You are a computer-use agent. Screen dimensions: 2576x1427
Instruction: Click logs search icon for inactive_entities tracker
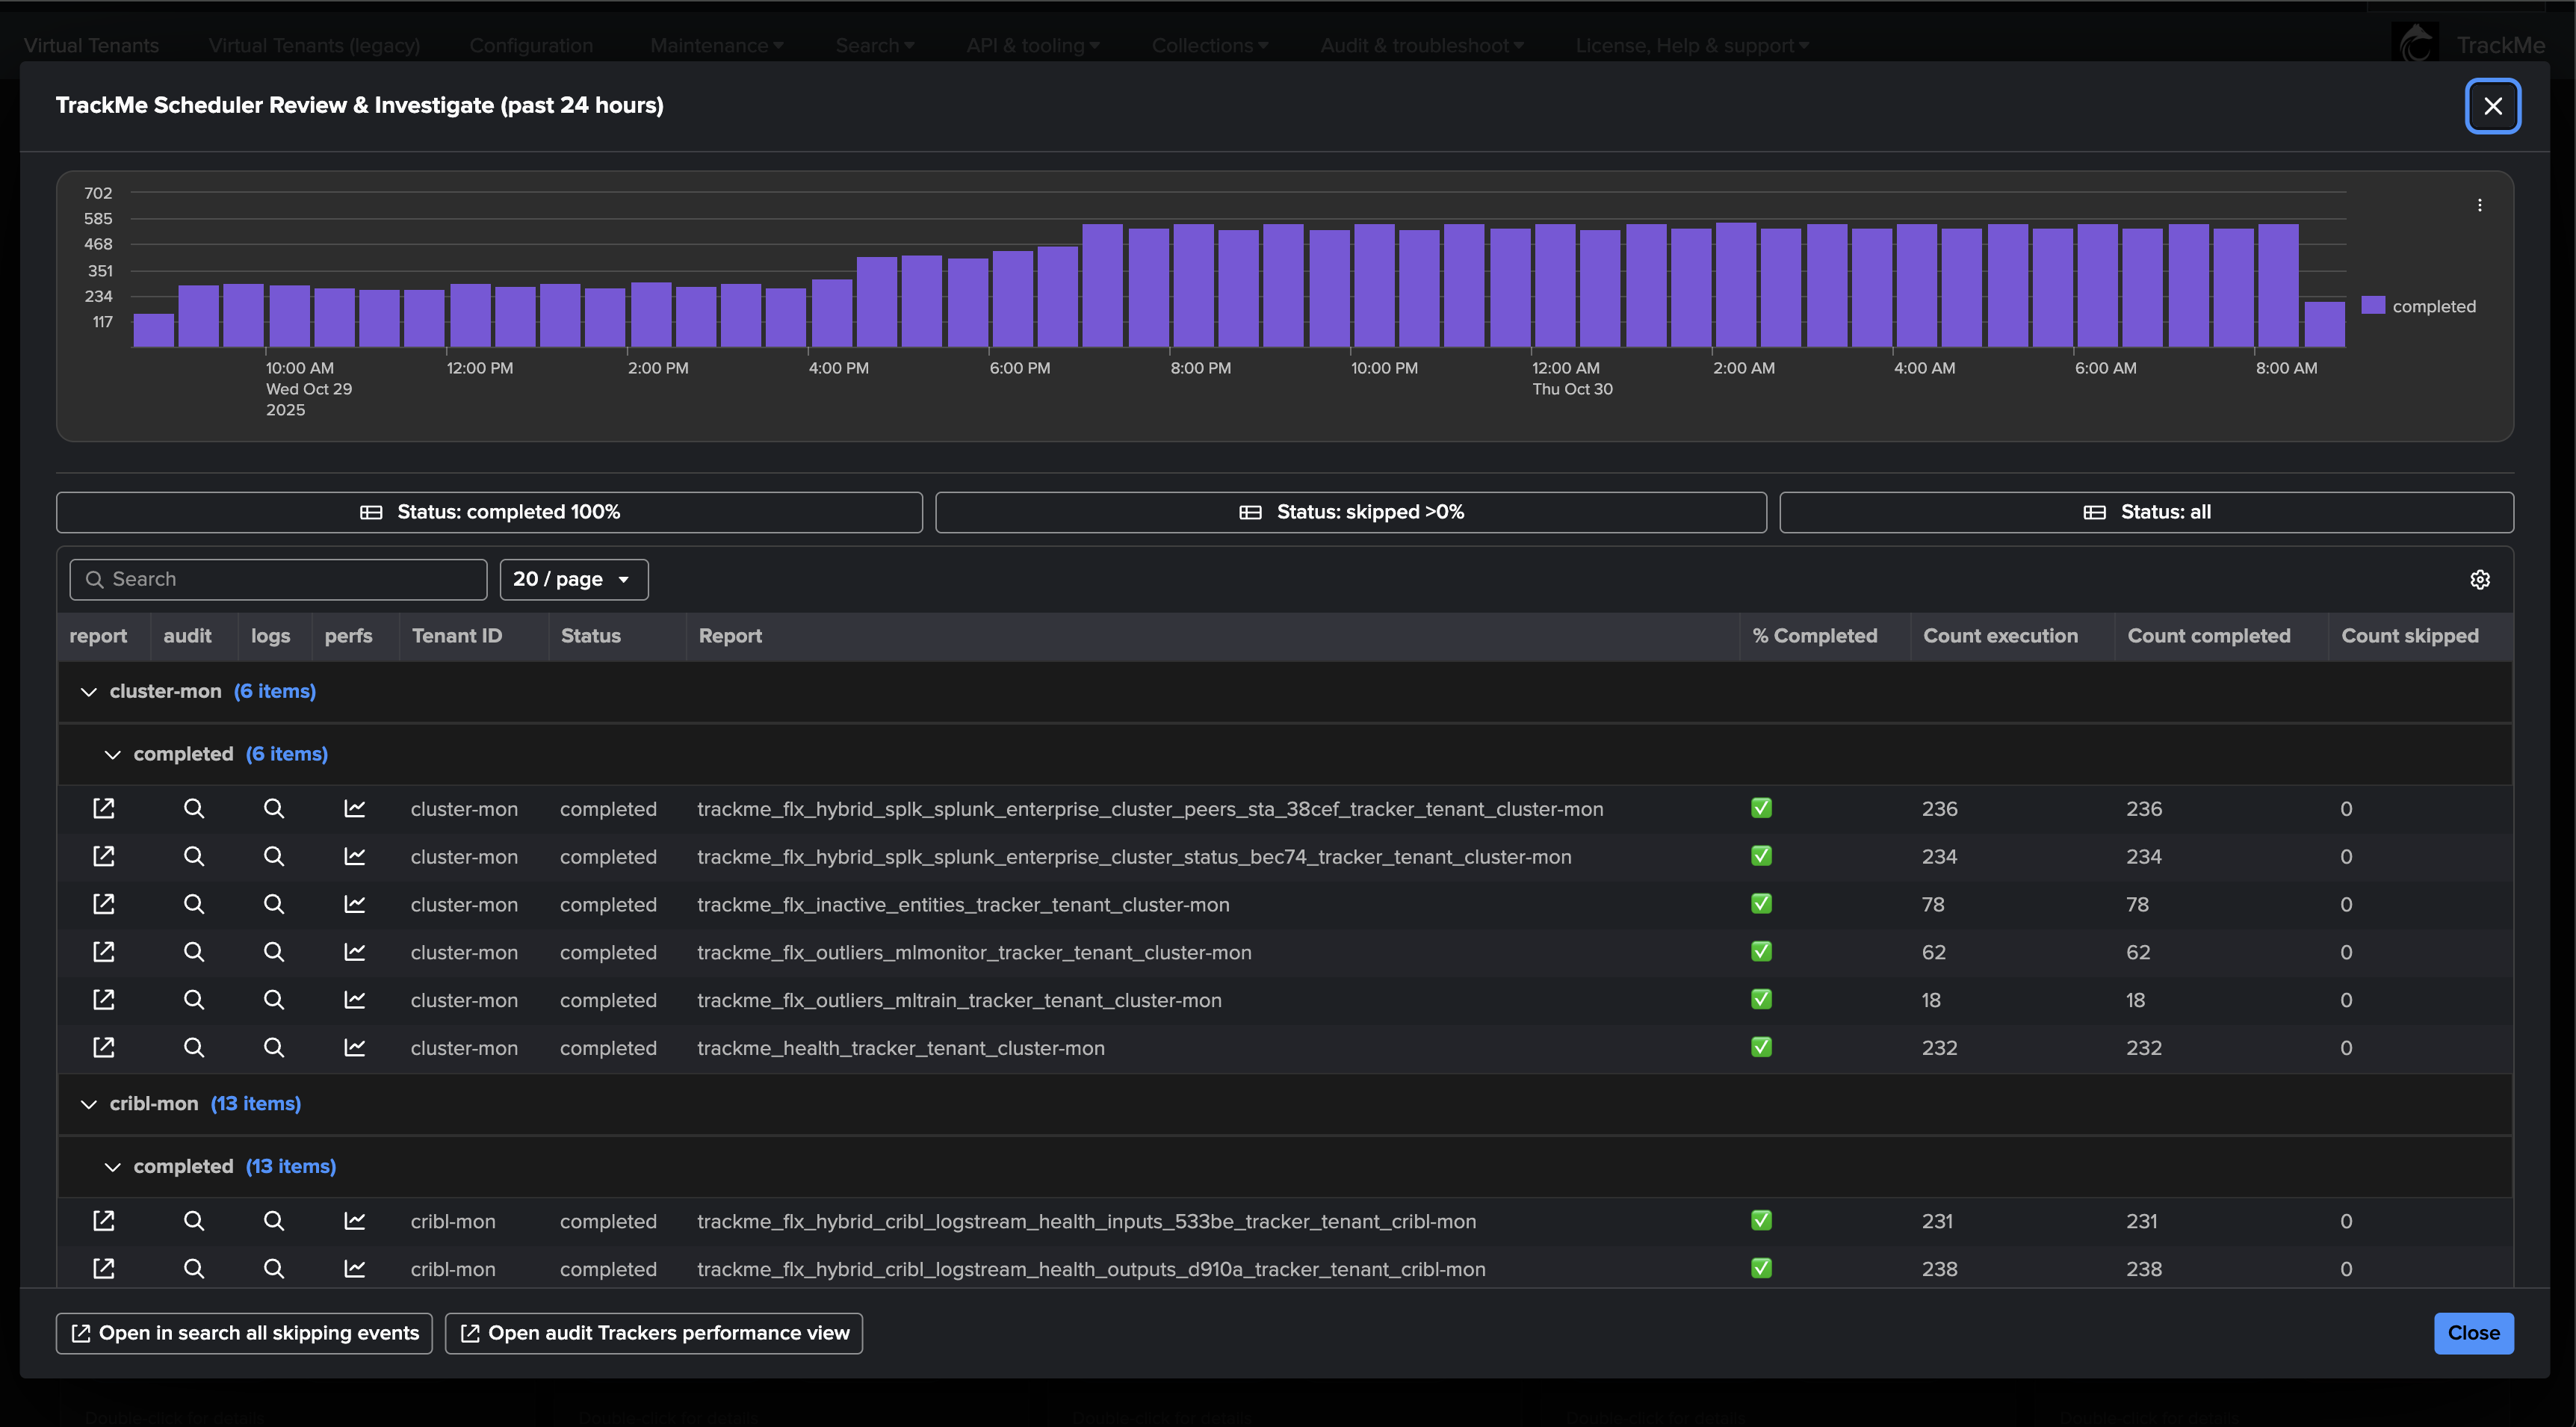click(273, 904)
